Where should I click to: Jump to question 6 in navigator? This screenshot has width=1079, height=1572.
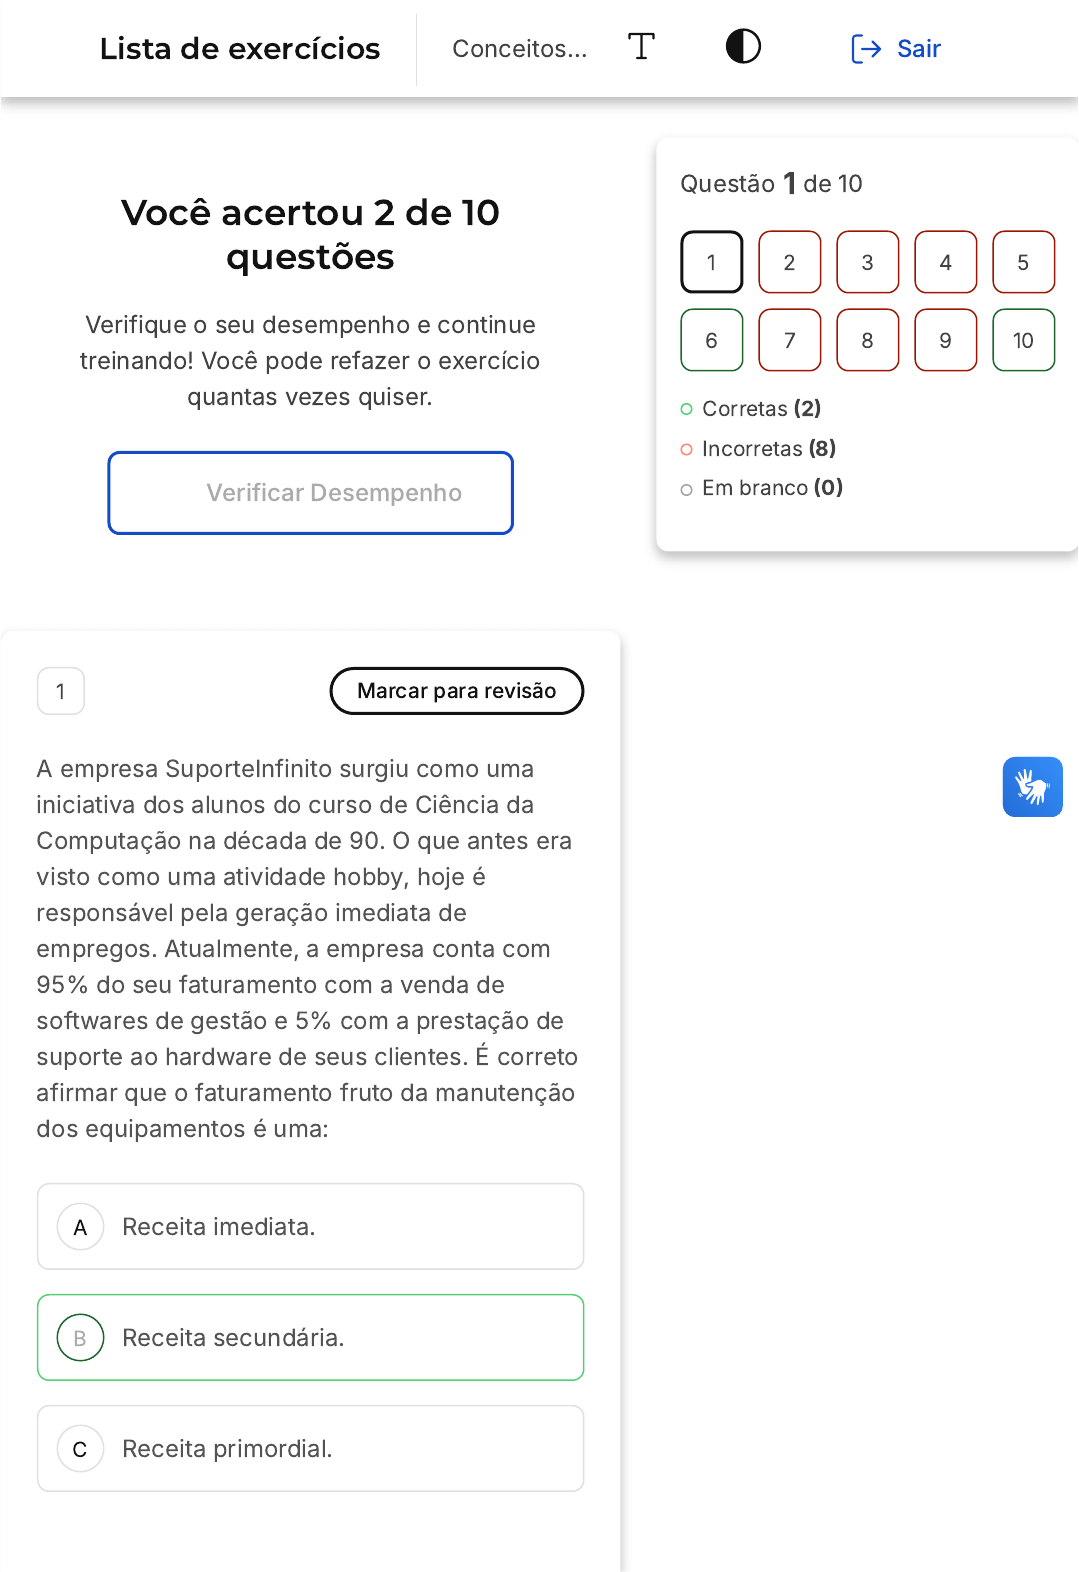pos(711,340)
